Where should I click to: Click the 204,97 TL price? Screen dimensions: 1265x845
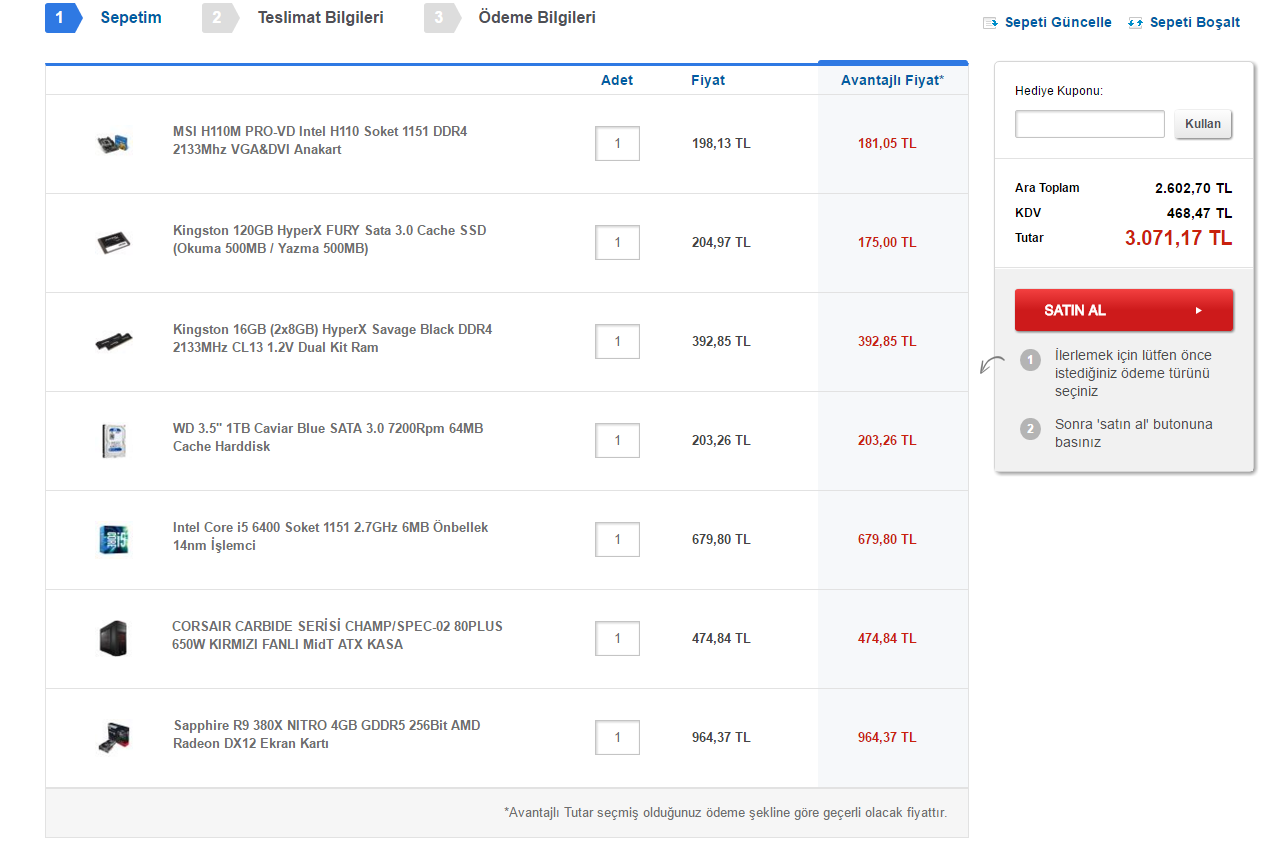[721, 242]
